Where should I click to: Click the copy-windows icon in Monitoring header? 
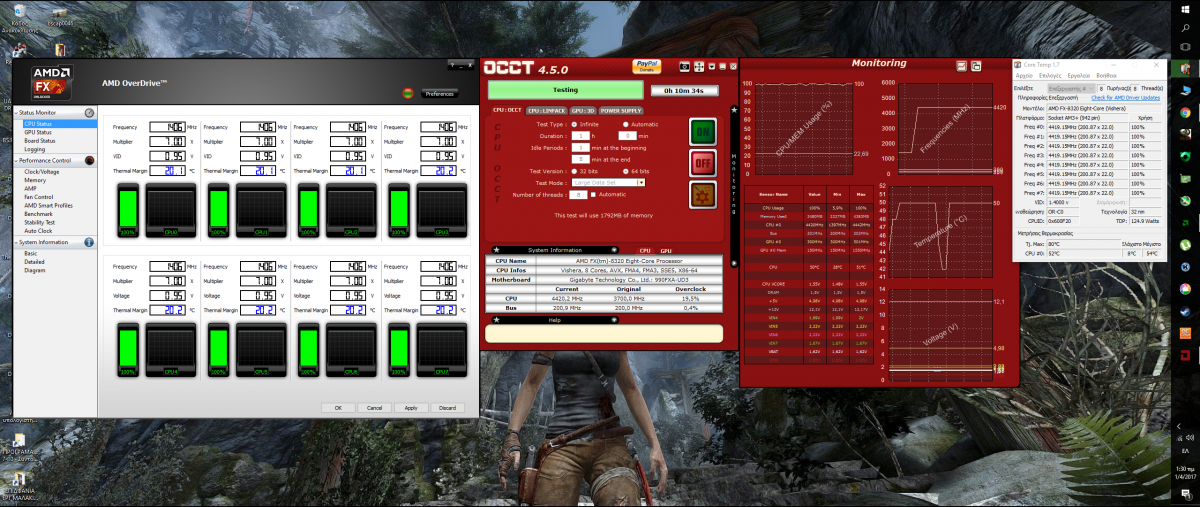(974, 66)
